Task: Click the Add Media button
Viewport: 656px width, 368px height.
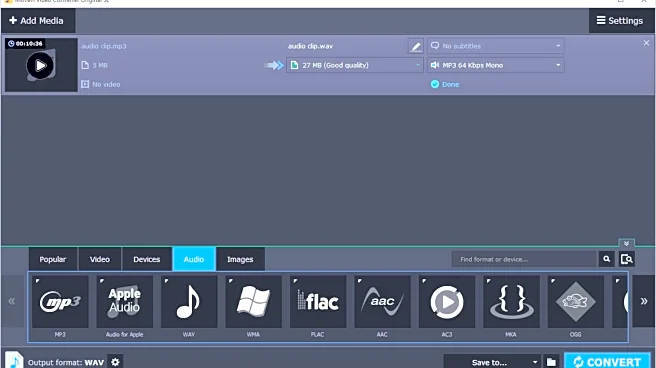Action: [37, 20]
